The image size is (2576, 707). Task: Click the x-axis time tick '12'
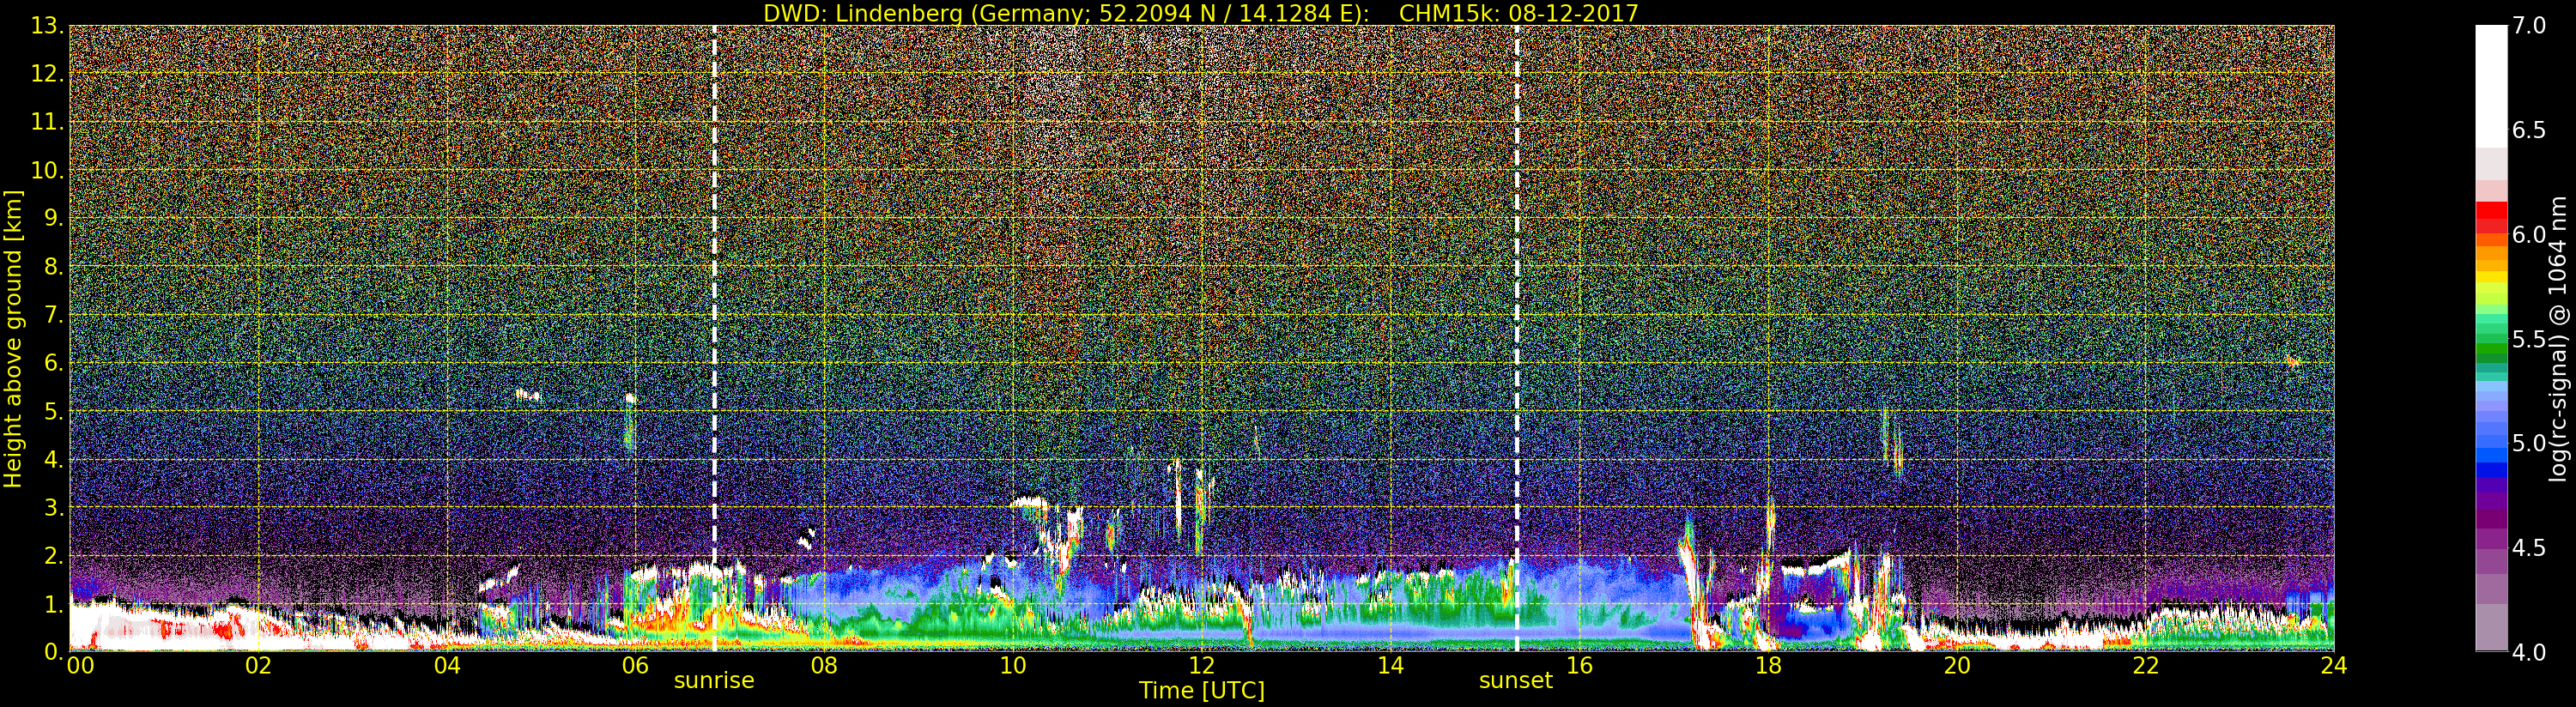1202,665
